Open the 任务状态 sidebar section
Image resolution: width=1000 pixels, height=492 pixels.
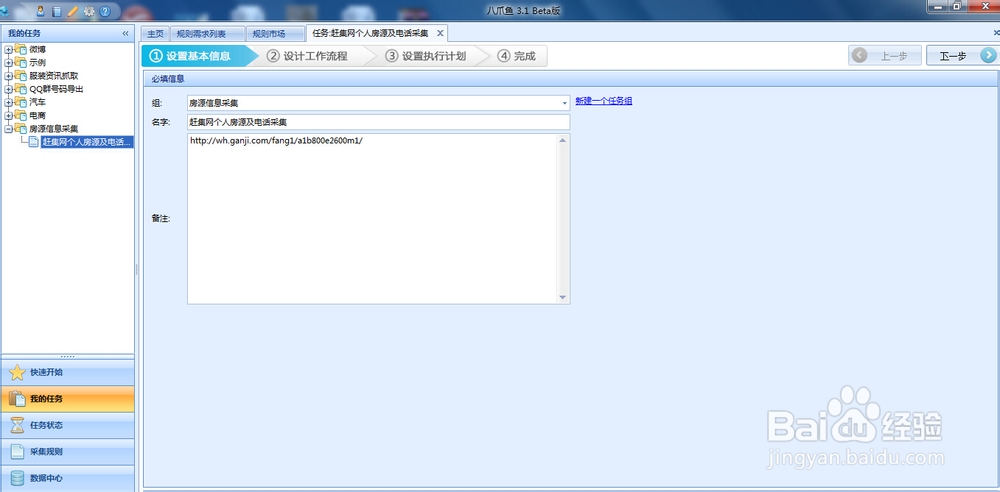pos(68,425)
